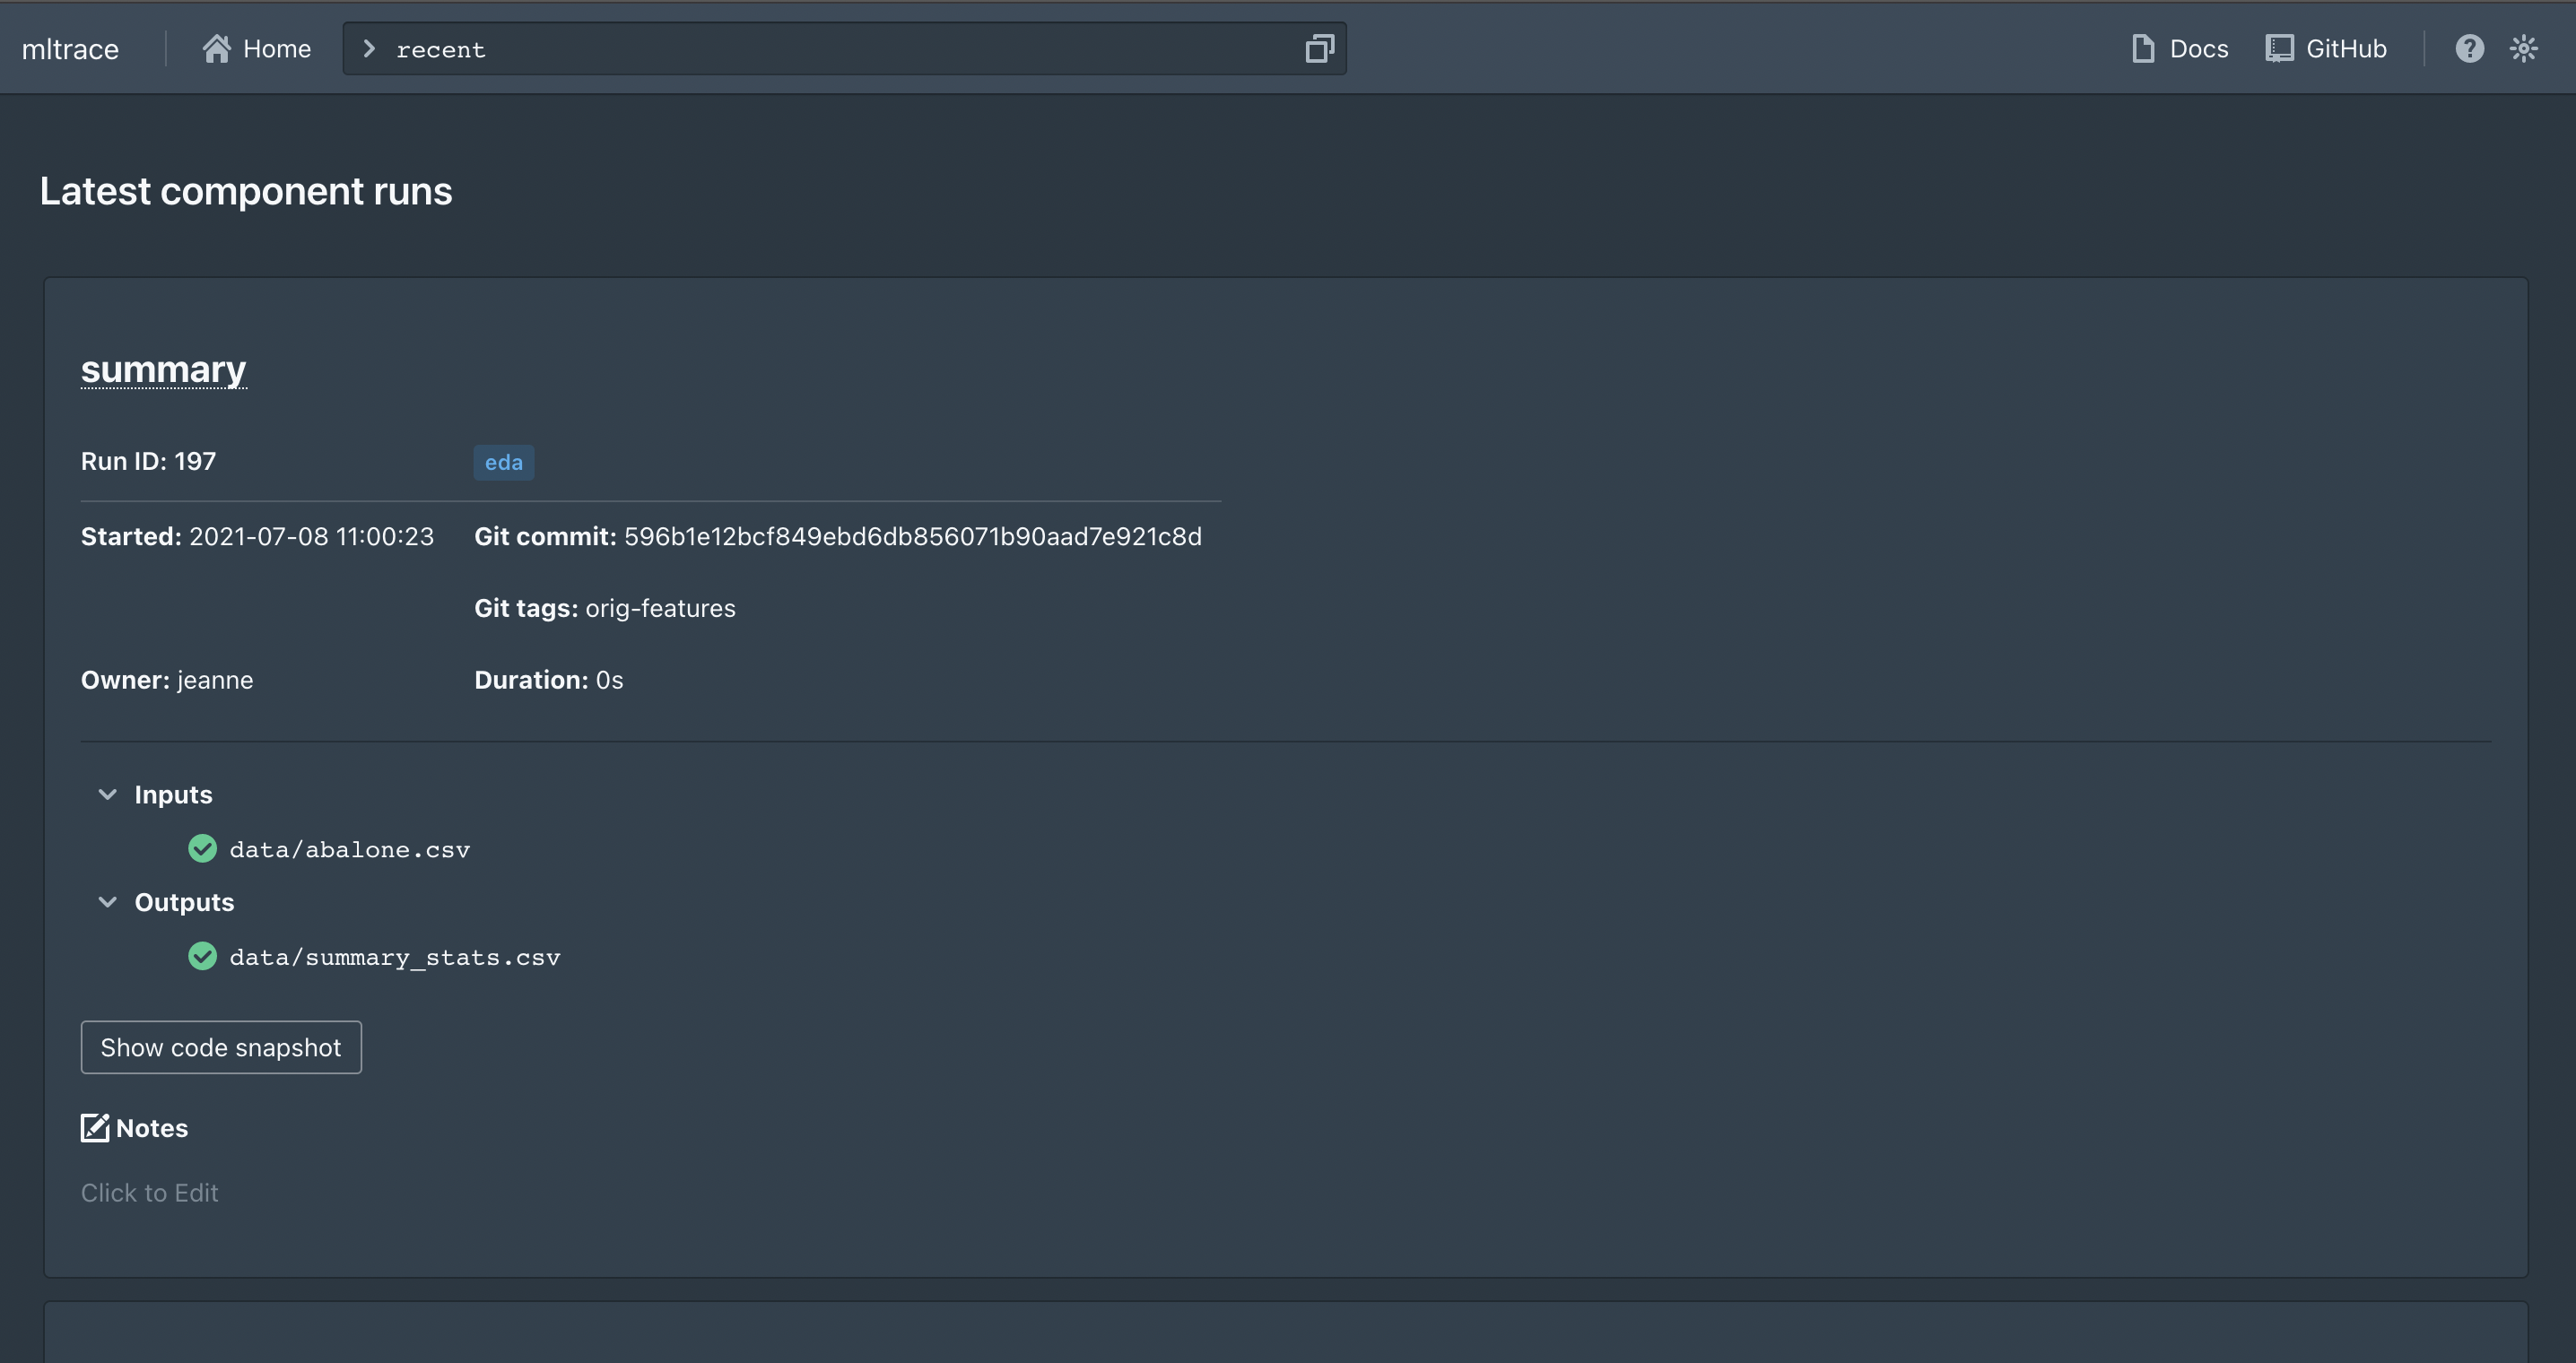Viewport: 2576px width, 1363px height.
Task: Open the help question mark icon
Action: click(x=2469, y=48)
